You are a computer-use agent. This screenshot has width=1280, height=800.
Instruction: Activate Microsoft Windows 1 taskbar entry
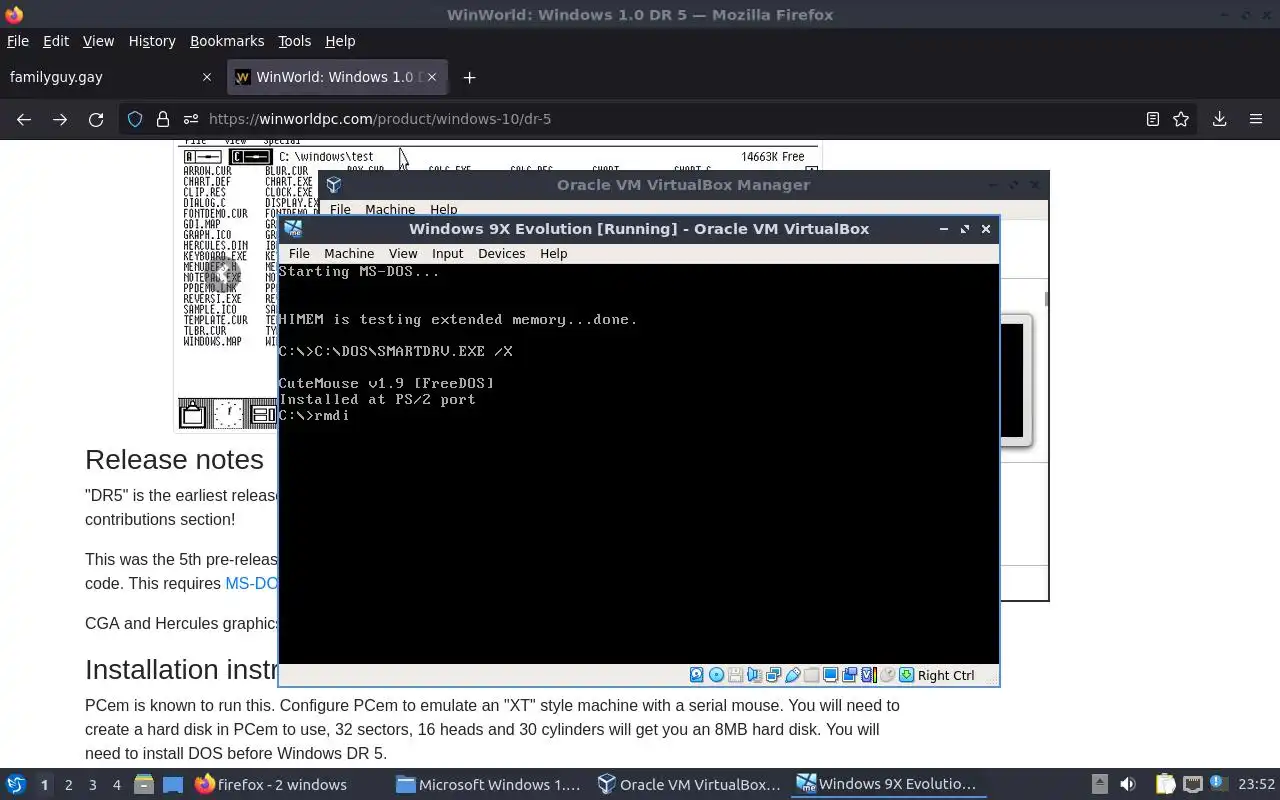(488, 785)
